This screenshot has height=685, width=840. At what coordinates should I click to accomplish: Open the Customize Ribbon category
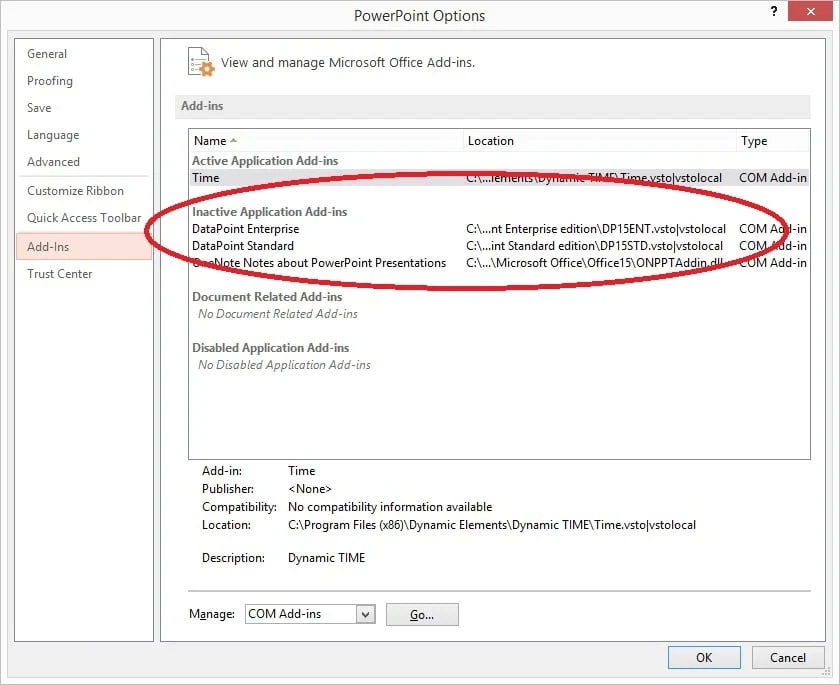tap(76, 191)
